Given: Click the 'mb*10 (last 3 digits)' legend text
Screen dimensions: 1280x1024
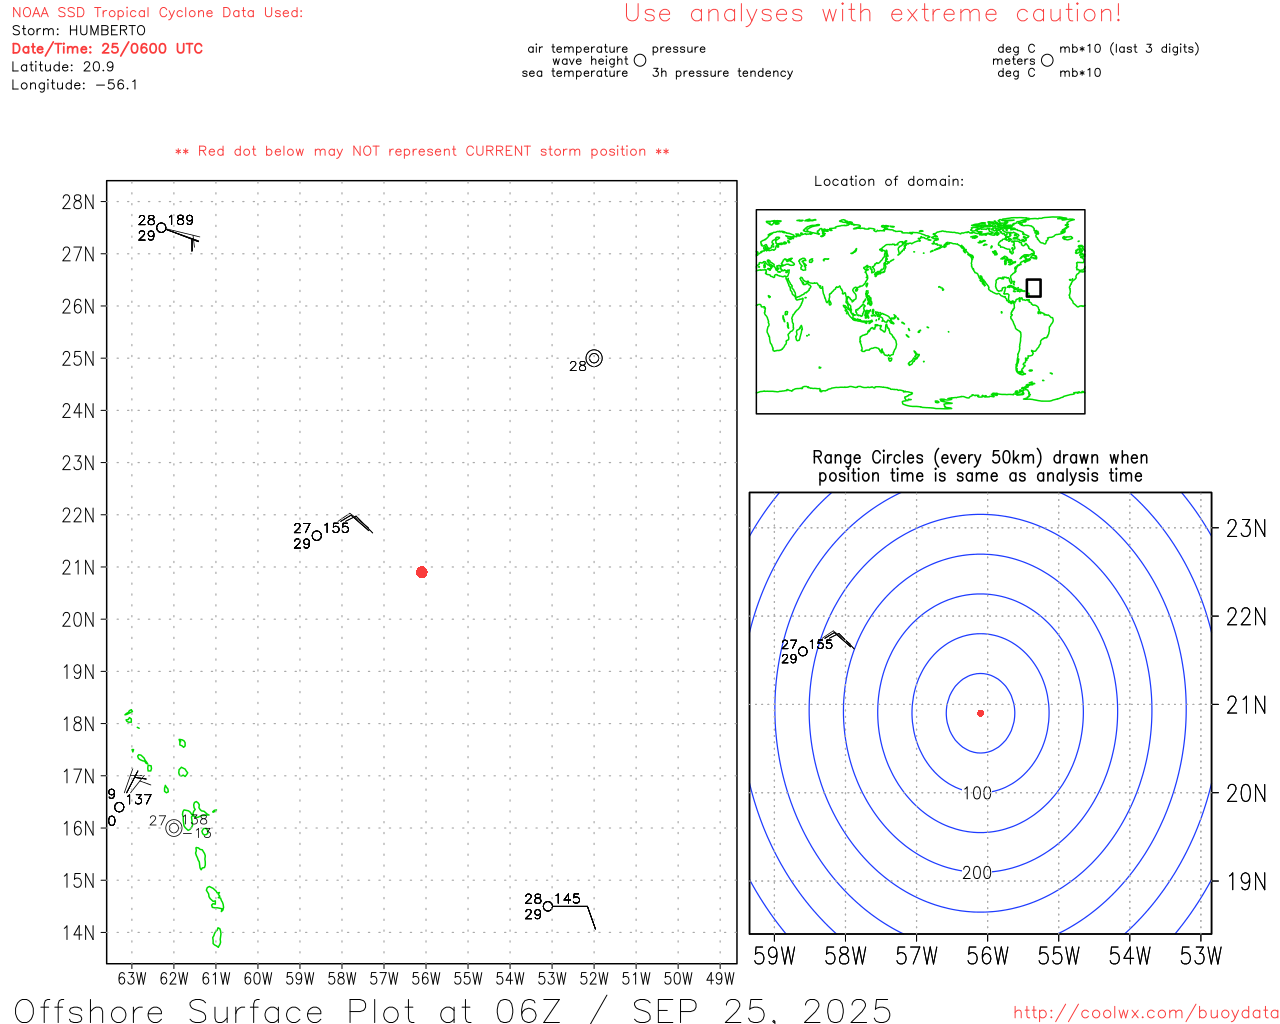Looking at the screenshot, I should [x=1129, y=48].
